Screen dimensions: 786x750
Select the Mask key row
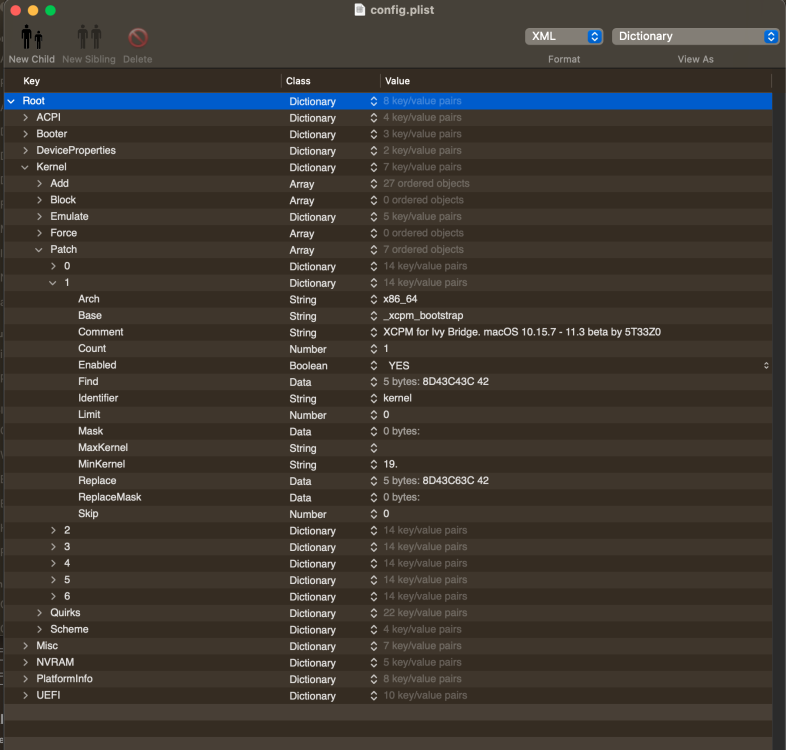pyautogui.click(x=90, y=431)
